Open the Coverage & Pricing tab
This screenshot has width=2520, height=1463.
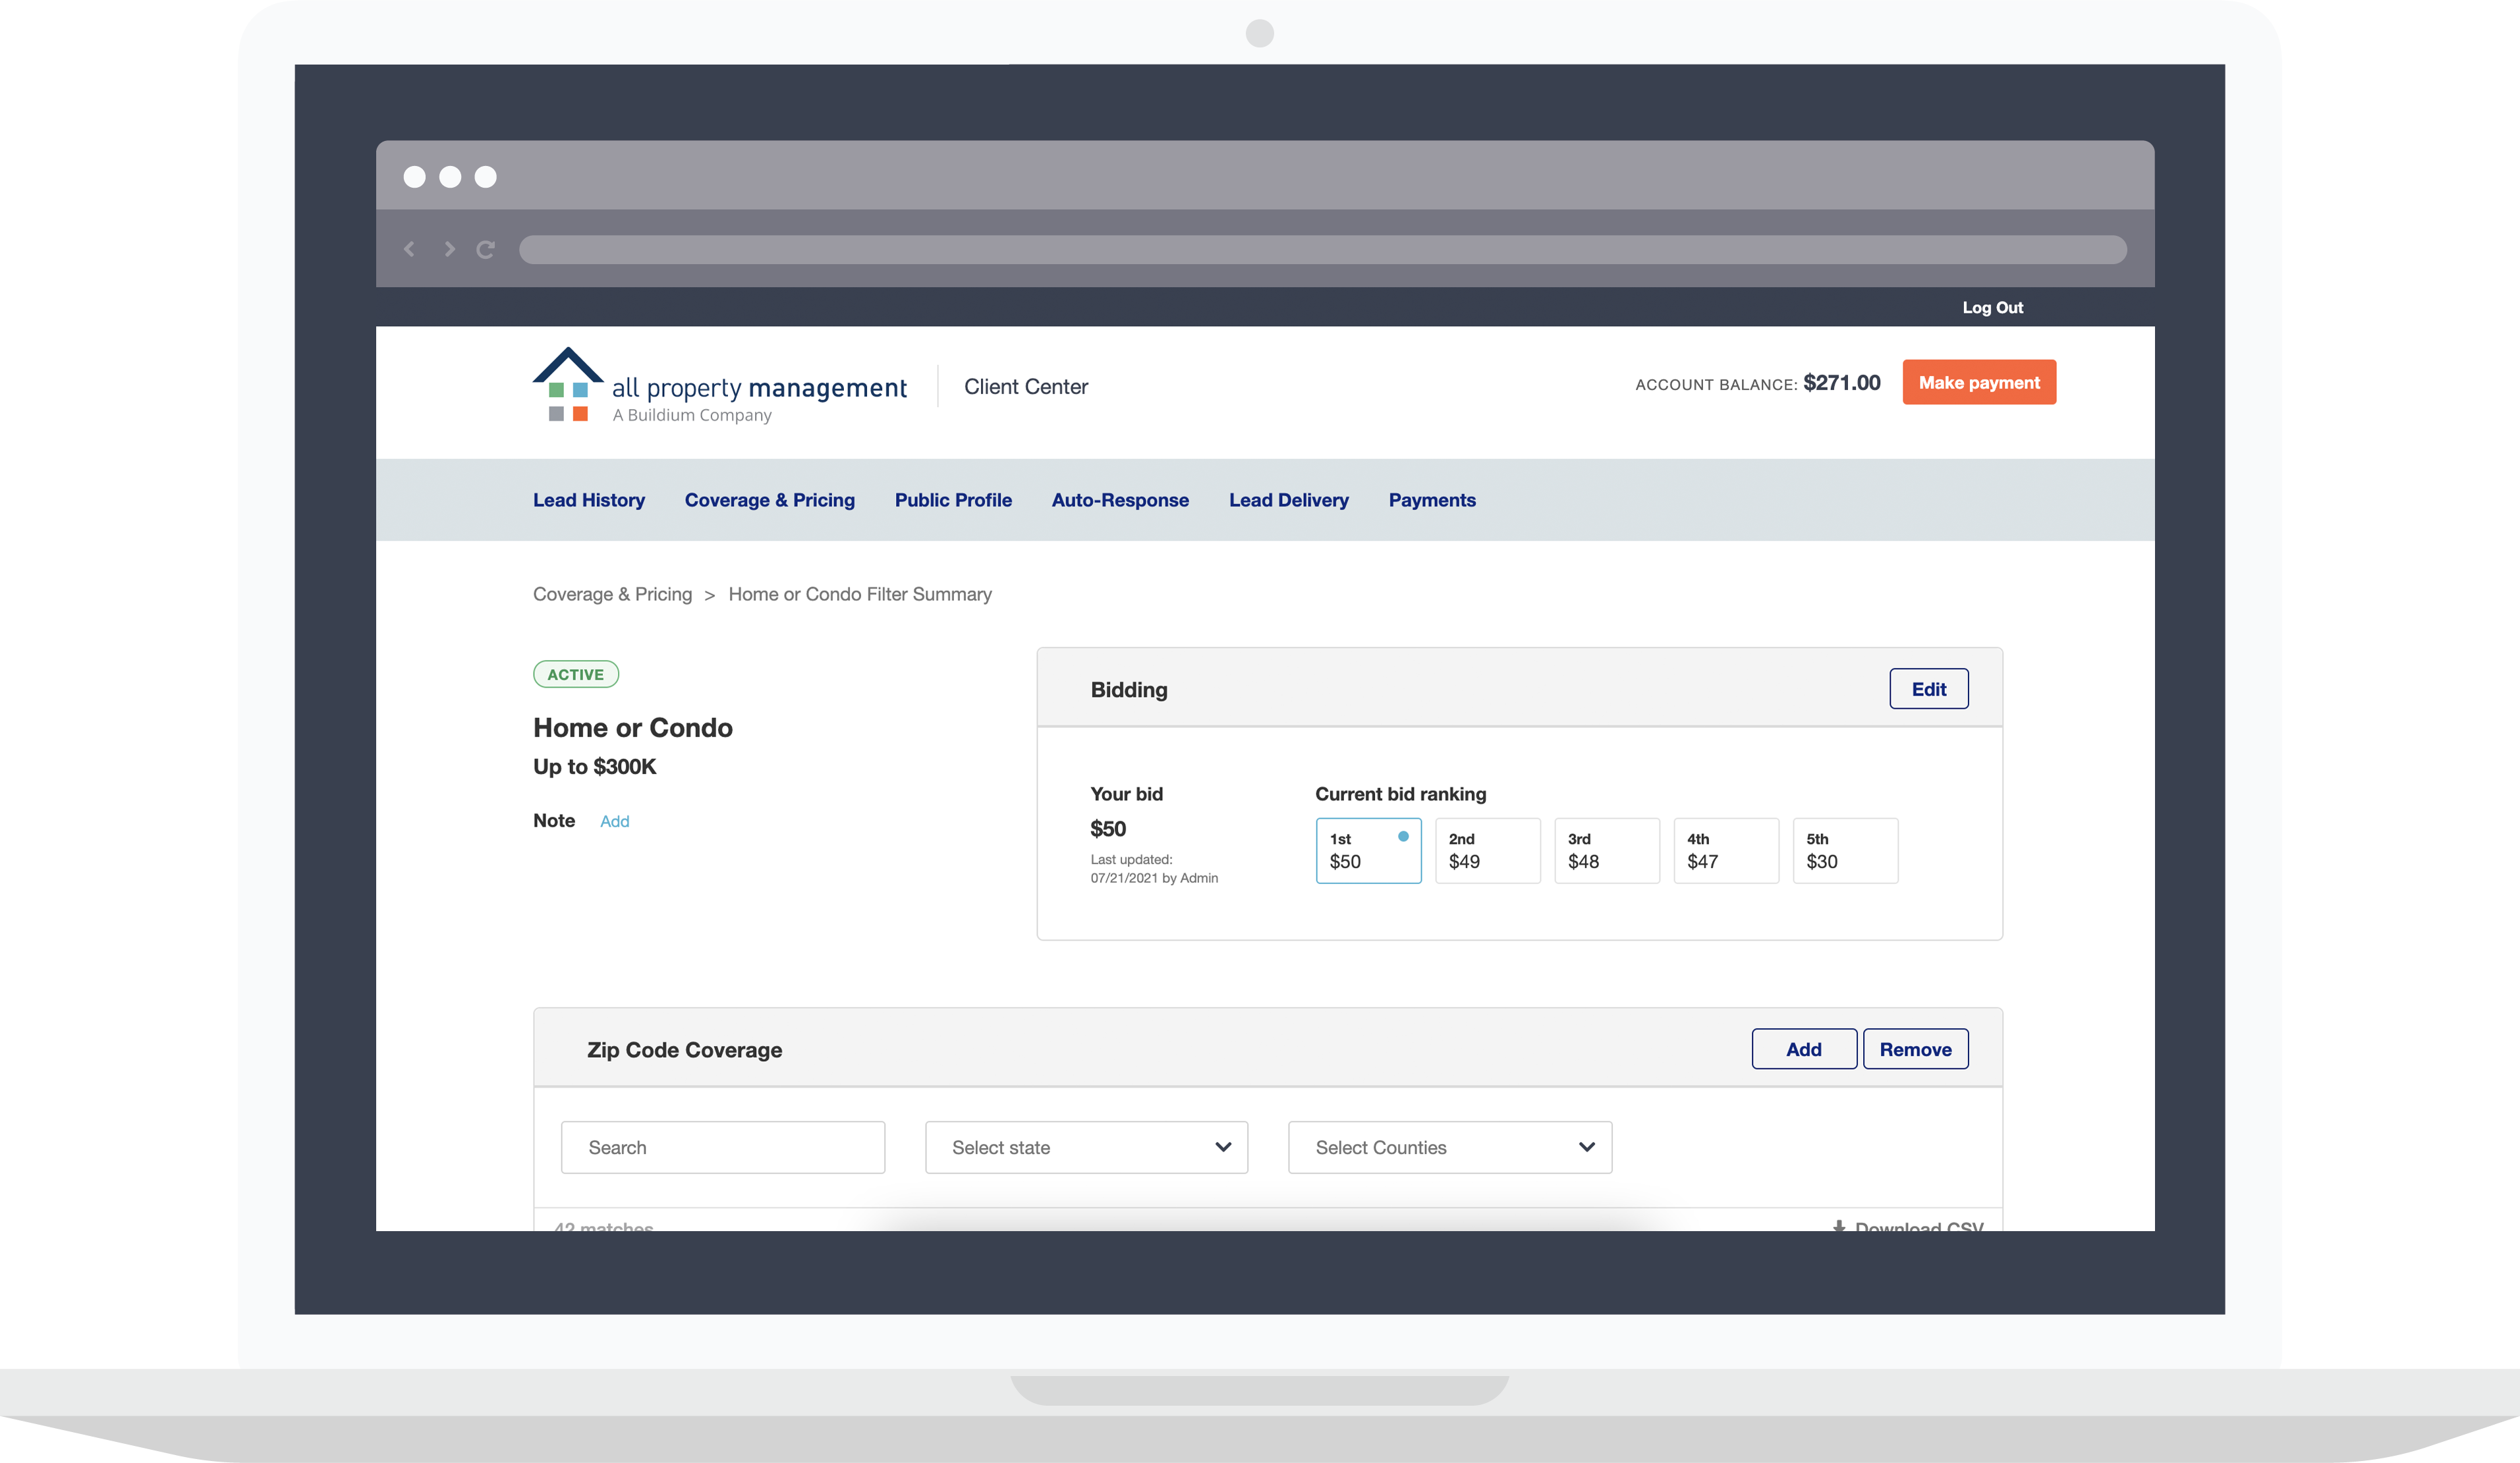[x=769, y=500]
